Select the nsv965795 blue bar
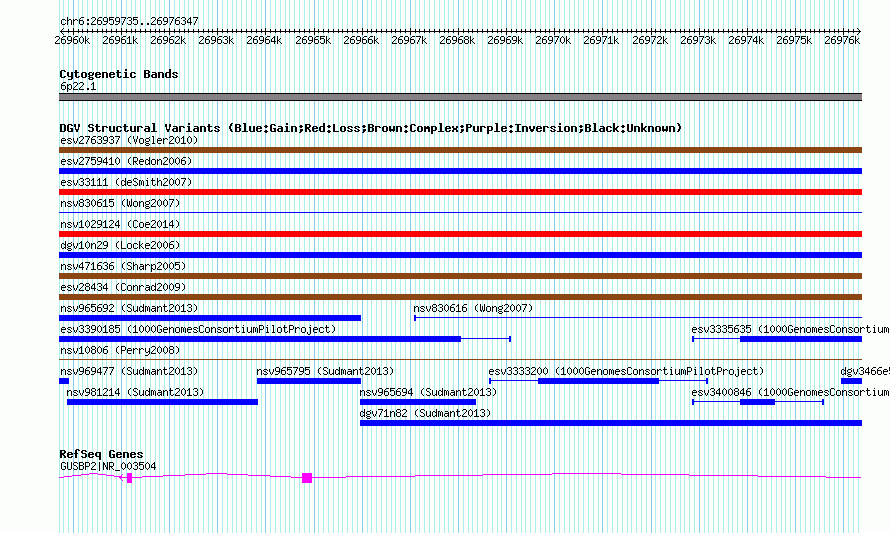 click(x=309, y=381)
